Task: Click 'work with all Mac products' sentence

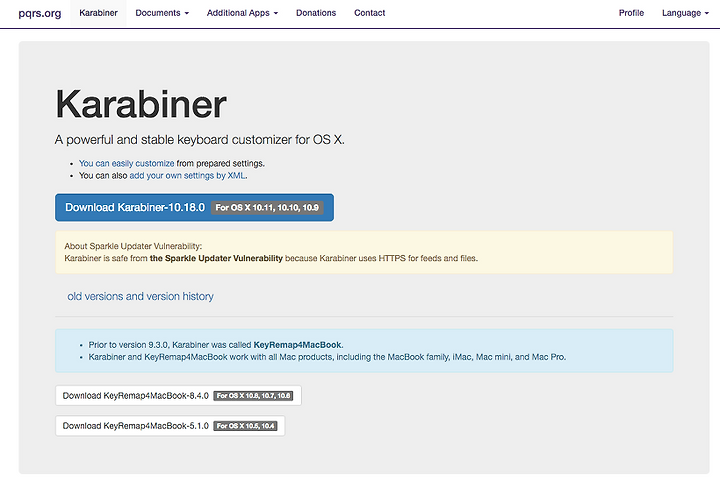Action: click(327, 357)
